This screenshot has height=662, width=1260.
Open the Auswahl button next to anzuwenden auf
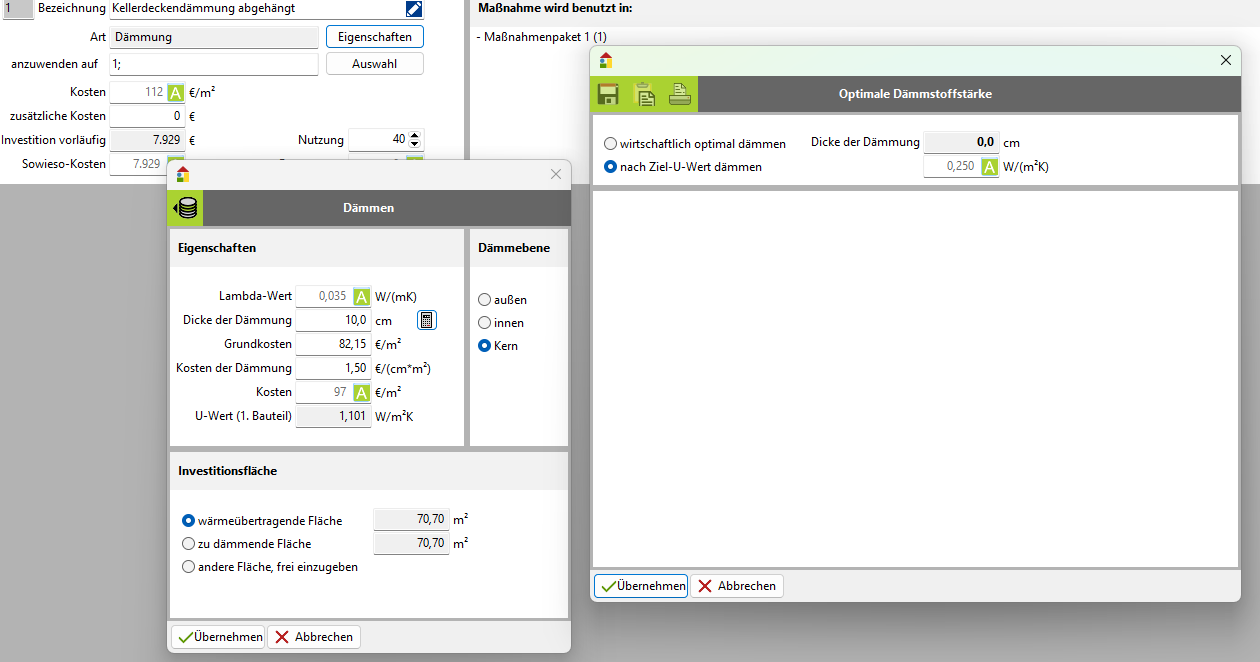pyautogui.click(x=375, y=64)
